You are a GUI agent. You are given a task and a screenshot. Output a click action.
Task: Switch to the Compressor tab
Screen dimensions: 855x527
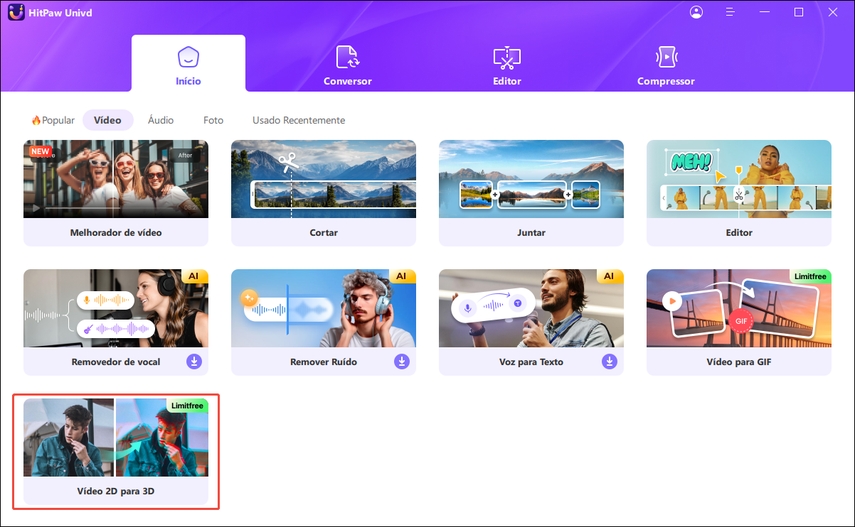click(x=666, y=65)
